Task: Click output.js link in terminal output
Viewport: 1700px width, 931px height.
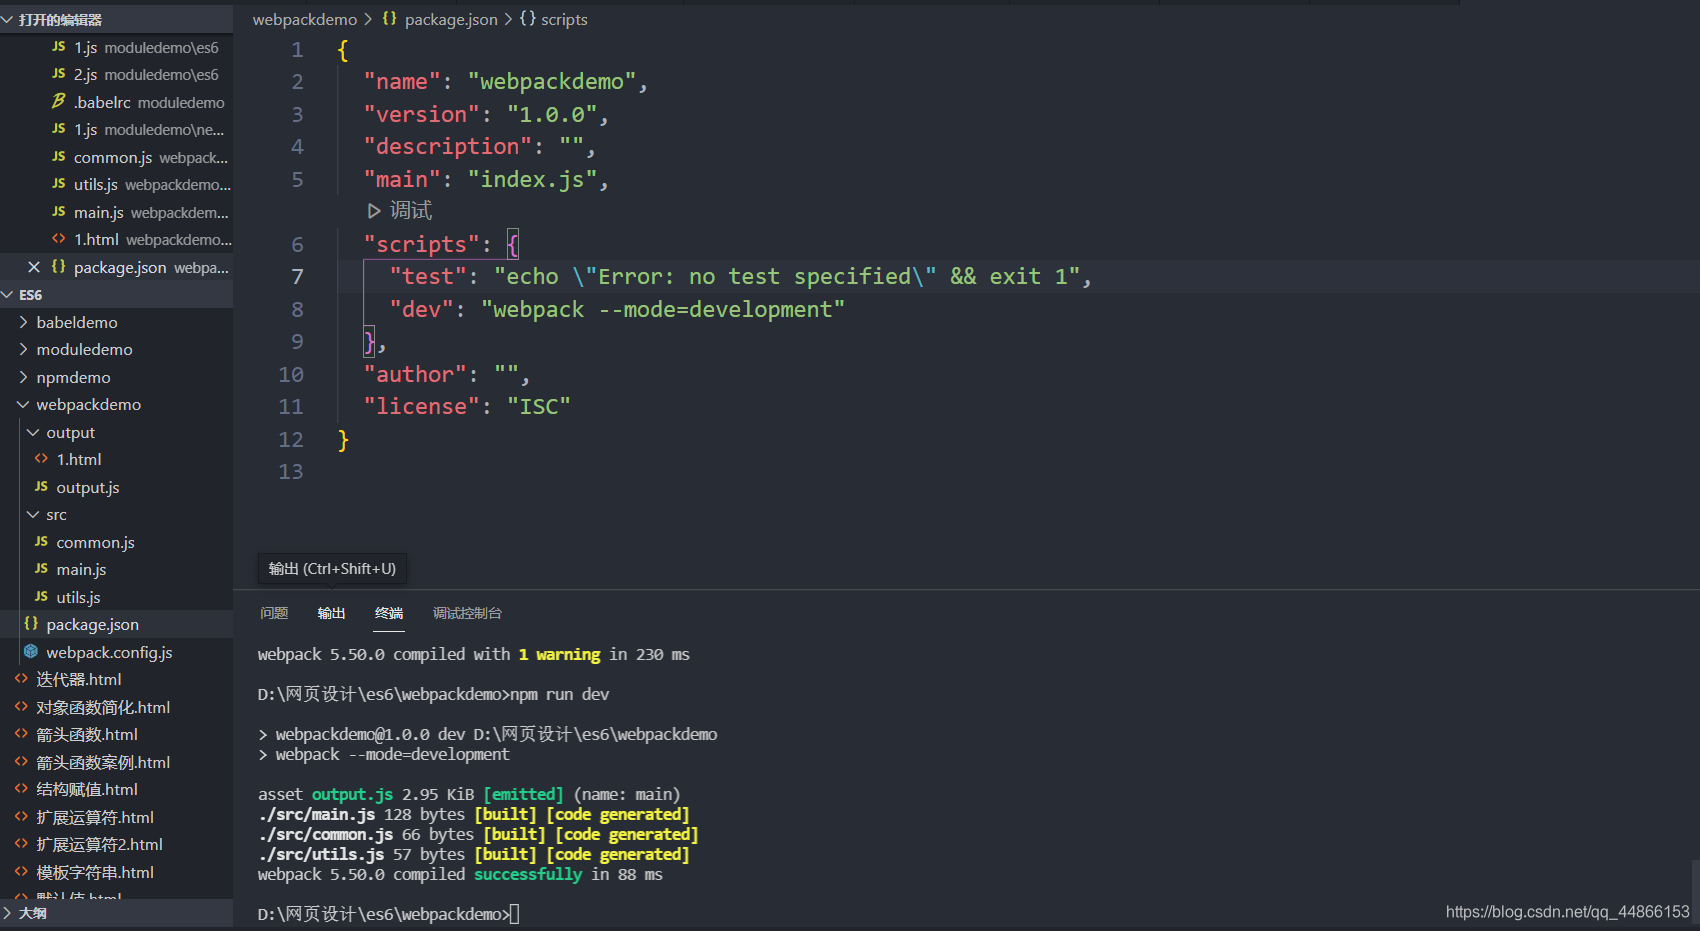Action: pos(352,794)
